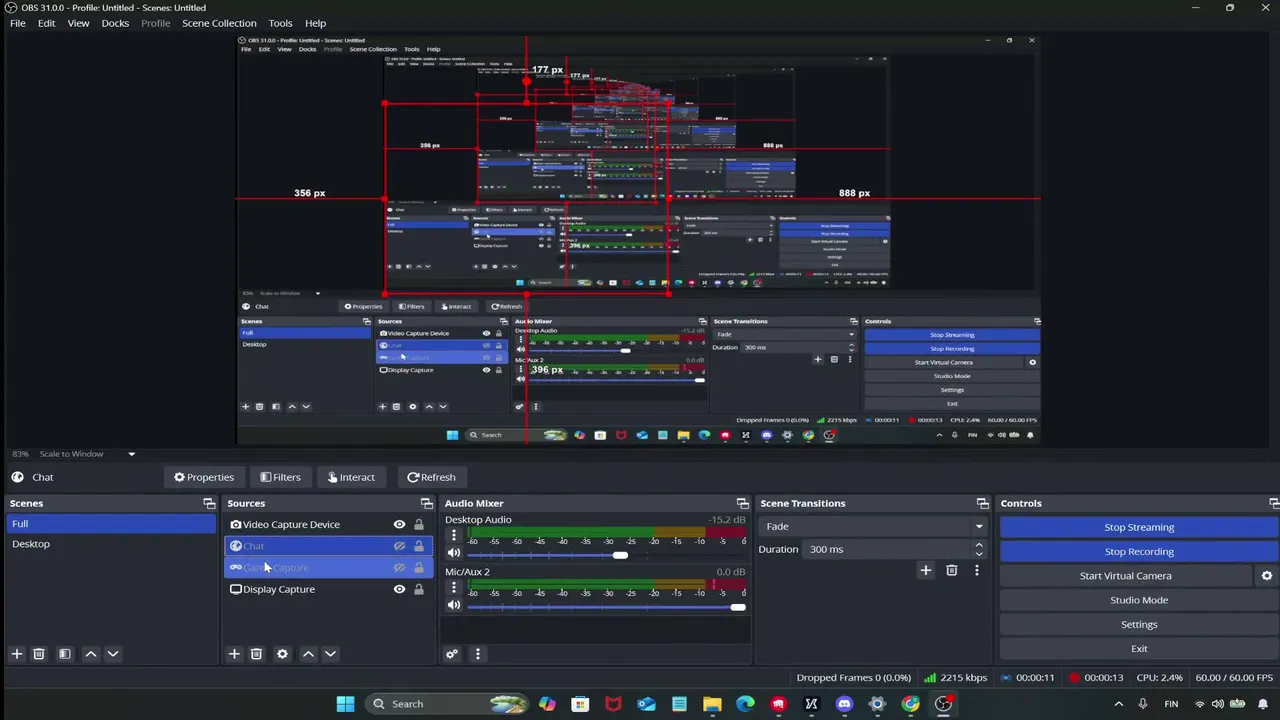Screen dimensions: 1280x720
Task: Click the Mic/Aux 2 volume slider
Action: [607, 607]
